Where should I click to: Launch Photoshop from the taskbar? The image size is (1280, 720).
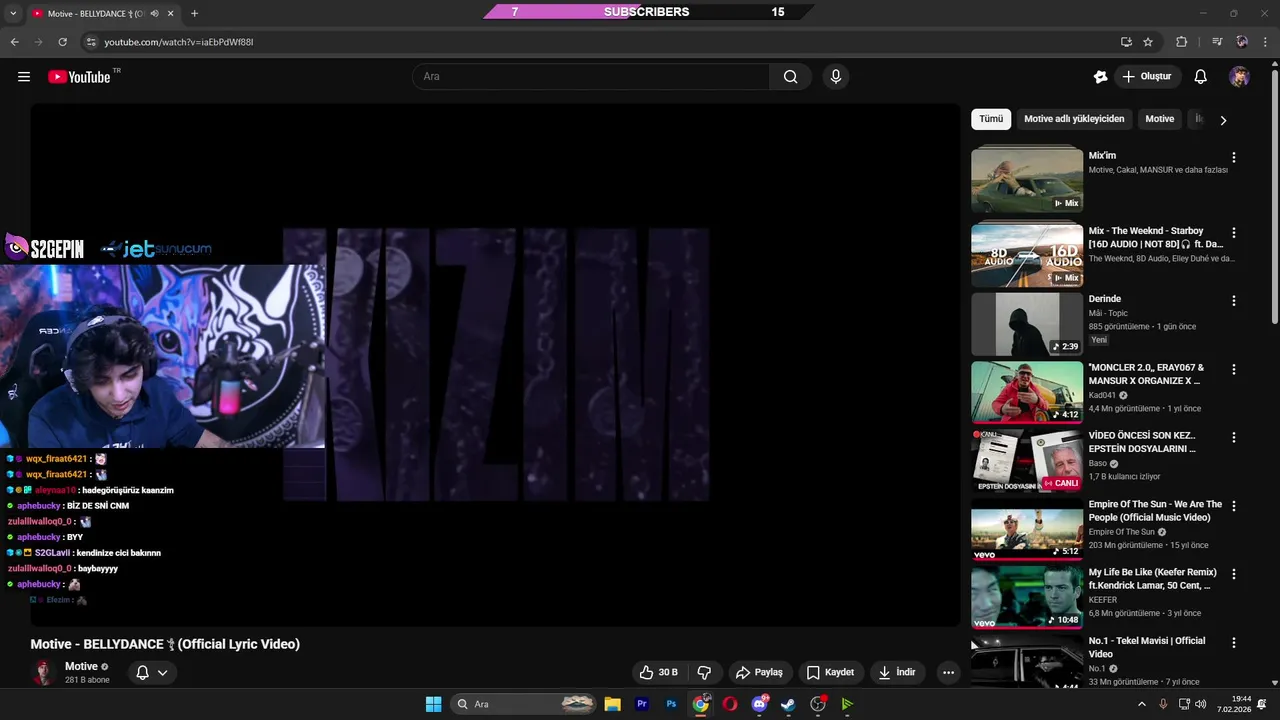671,704
